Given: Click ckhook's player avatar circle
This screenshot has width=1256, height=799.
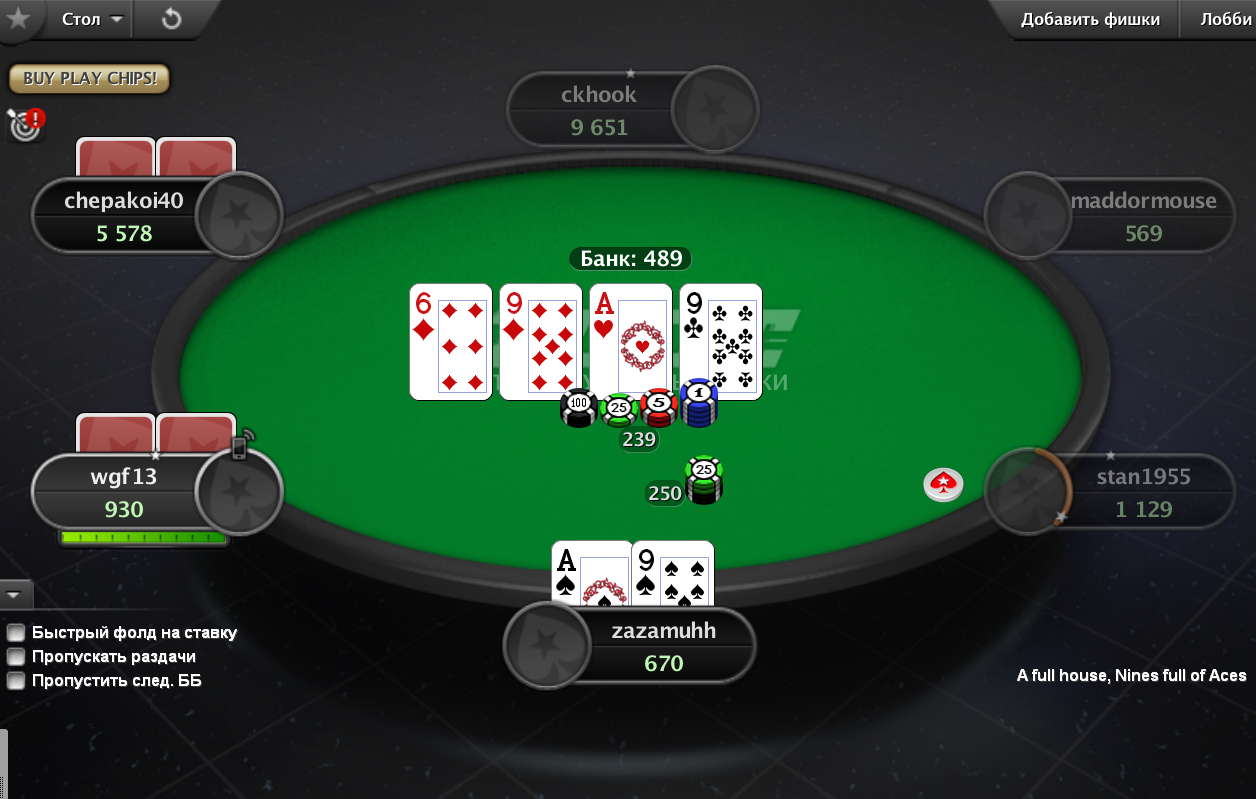Looking at the screenshot, I should (x=715, y=110).
